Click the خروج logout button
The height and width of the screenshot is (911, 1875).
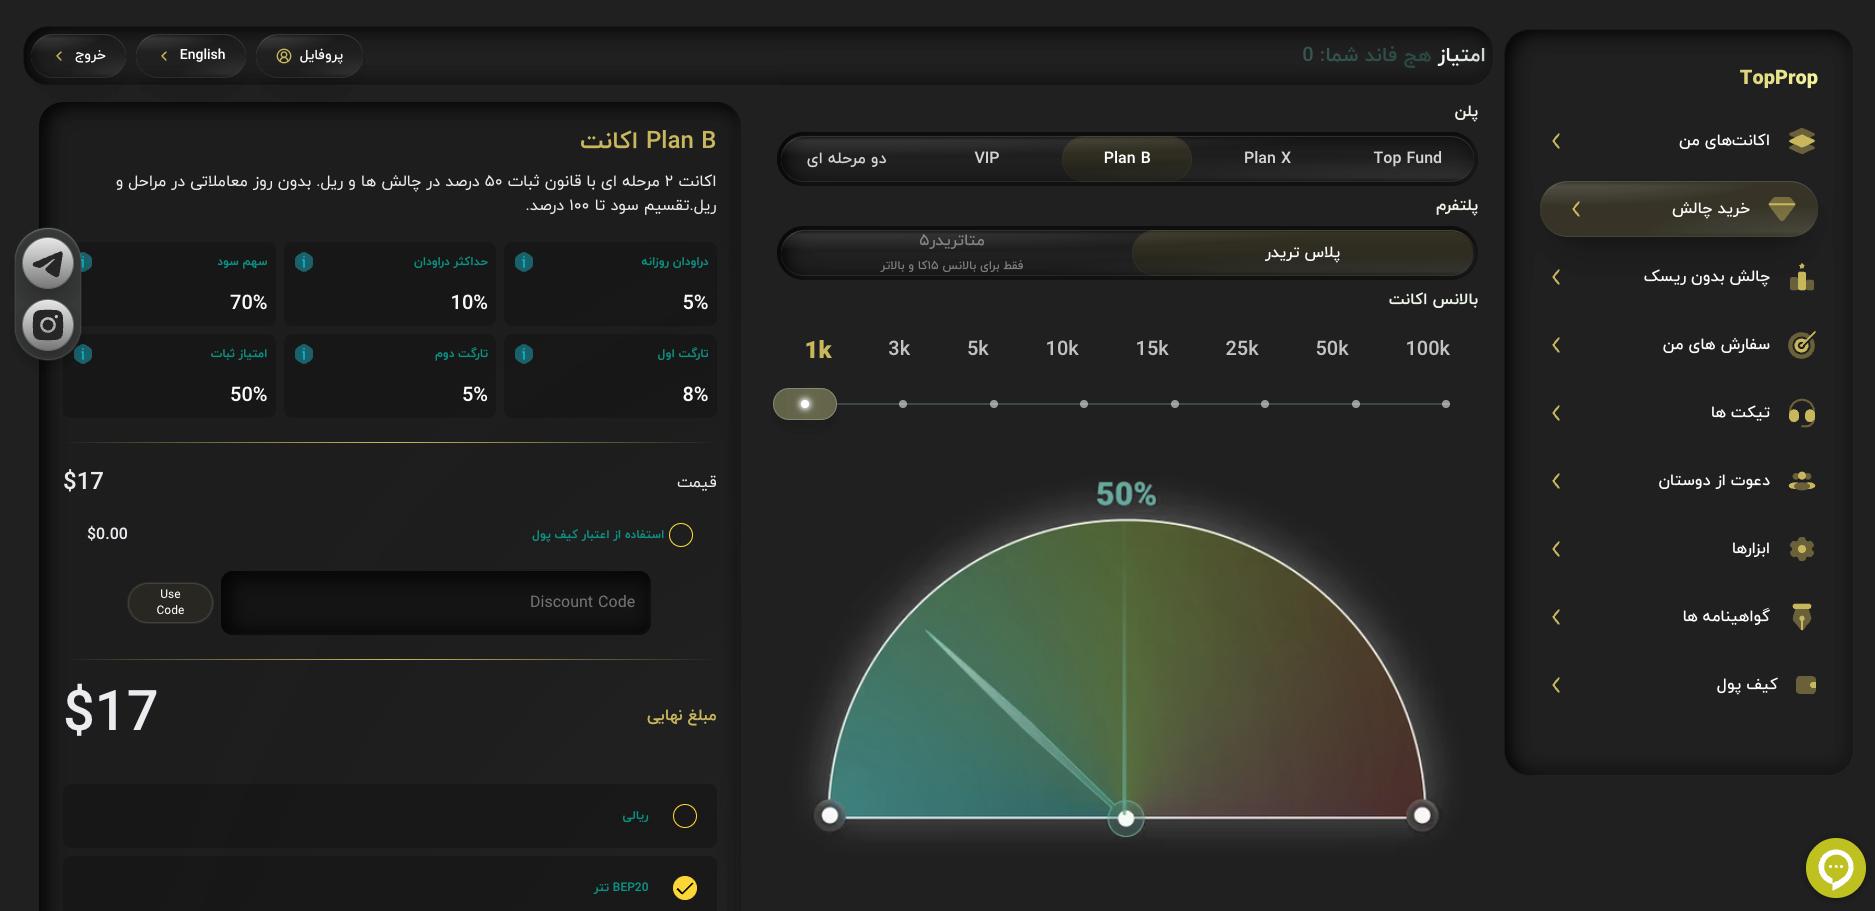click(79, 55)
